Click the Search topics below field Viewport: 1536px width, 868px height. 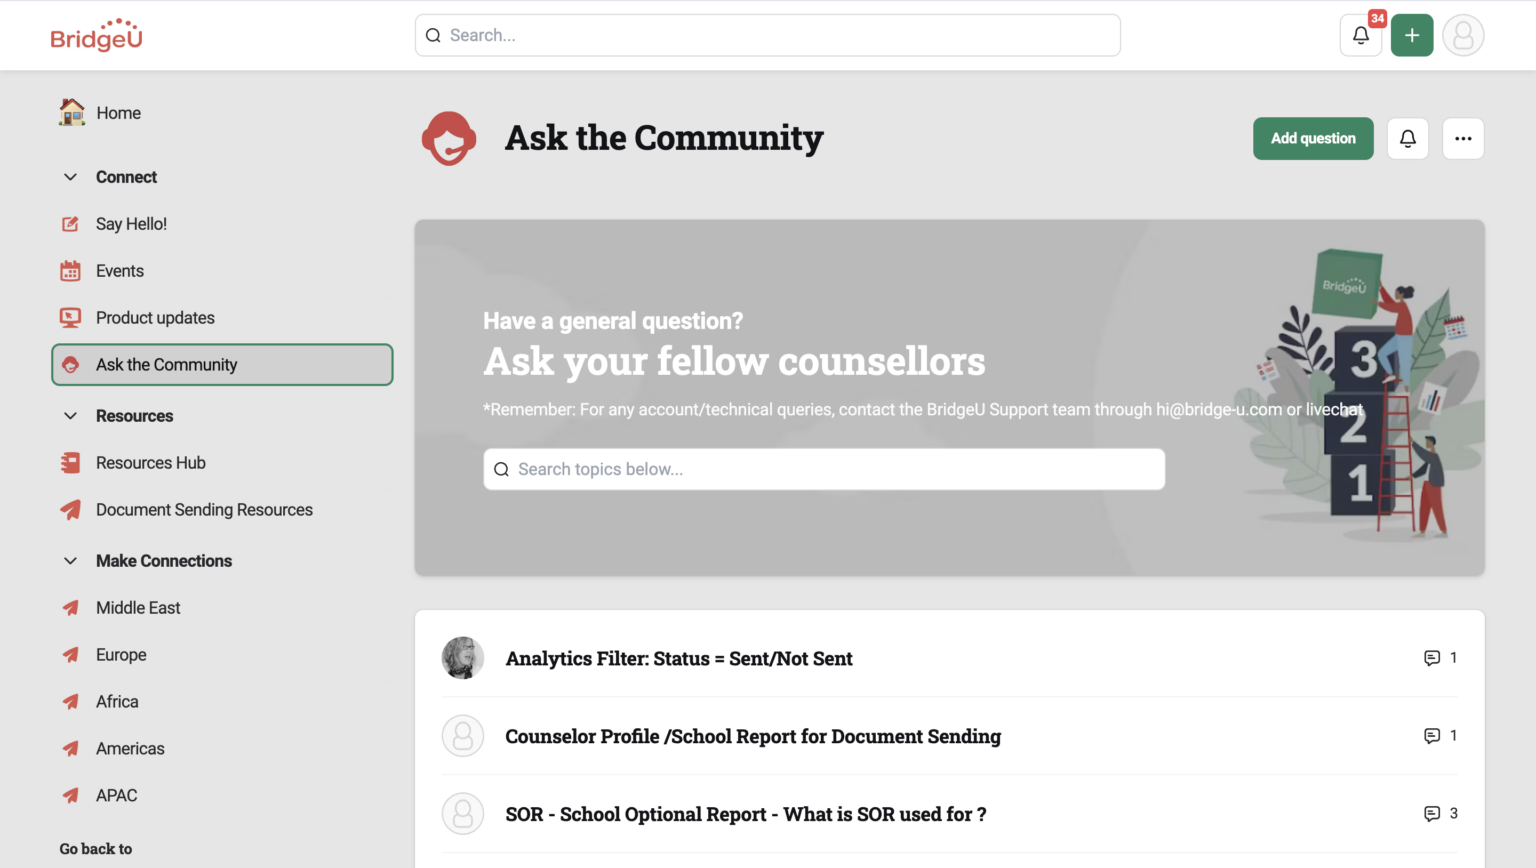click(823, 469)
